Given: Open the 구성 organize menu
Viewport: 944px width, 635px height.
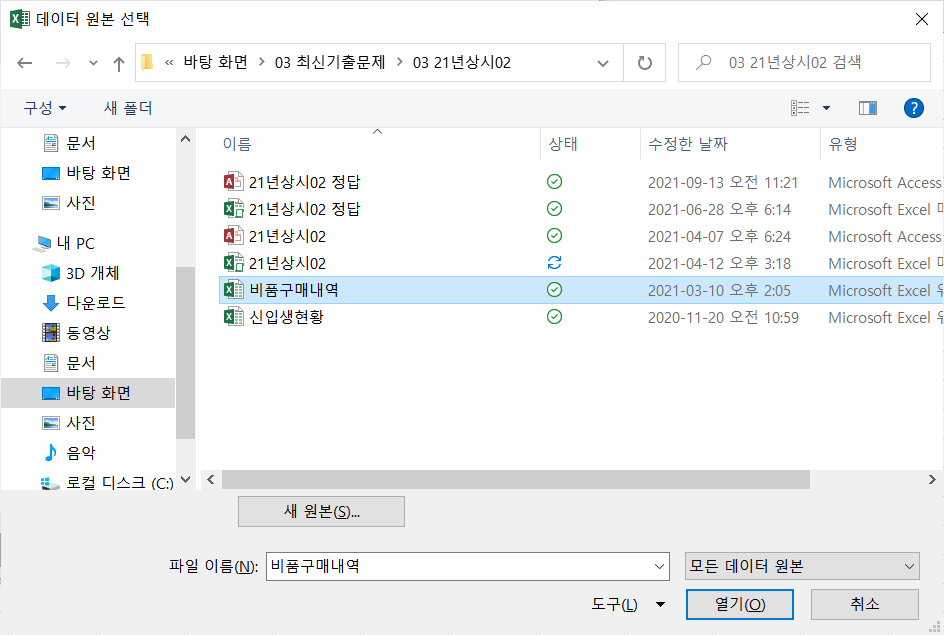Looking at the screenshot, I should pos(45,108).
